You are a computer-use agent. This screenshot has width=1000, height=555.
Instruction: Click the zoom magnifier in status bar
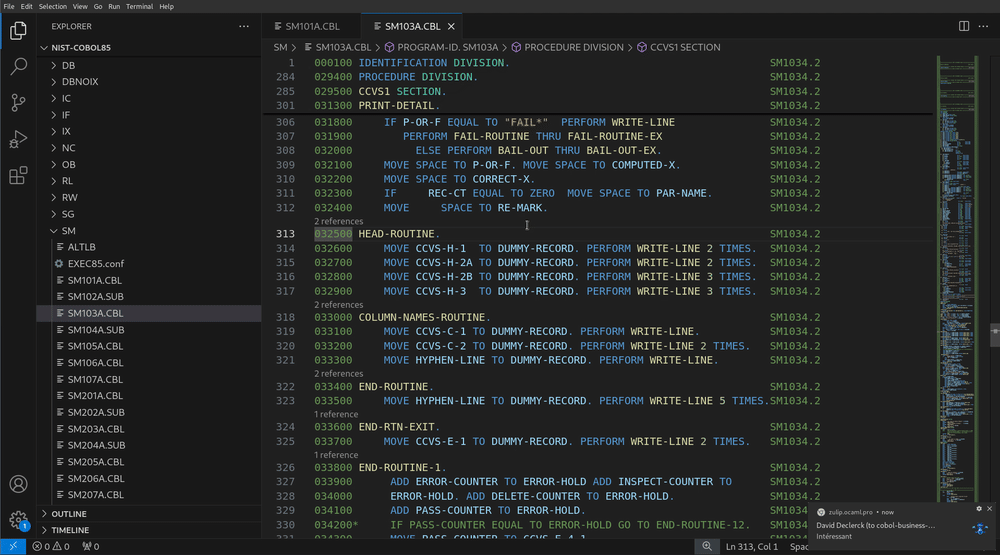tap(706, 546)
